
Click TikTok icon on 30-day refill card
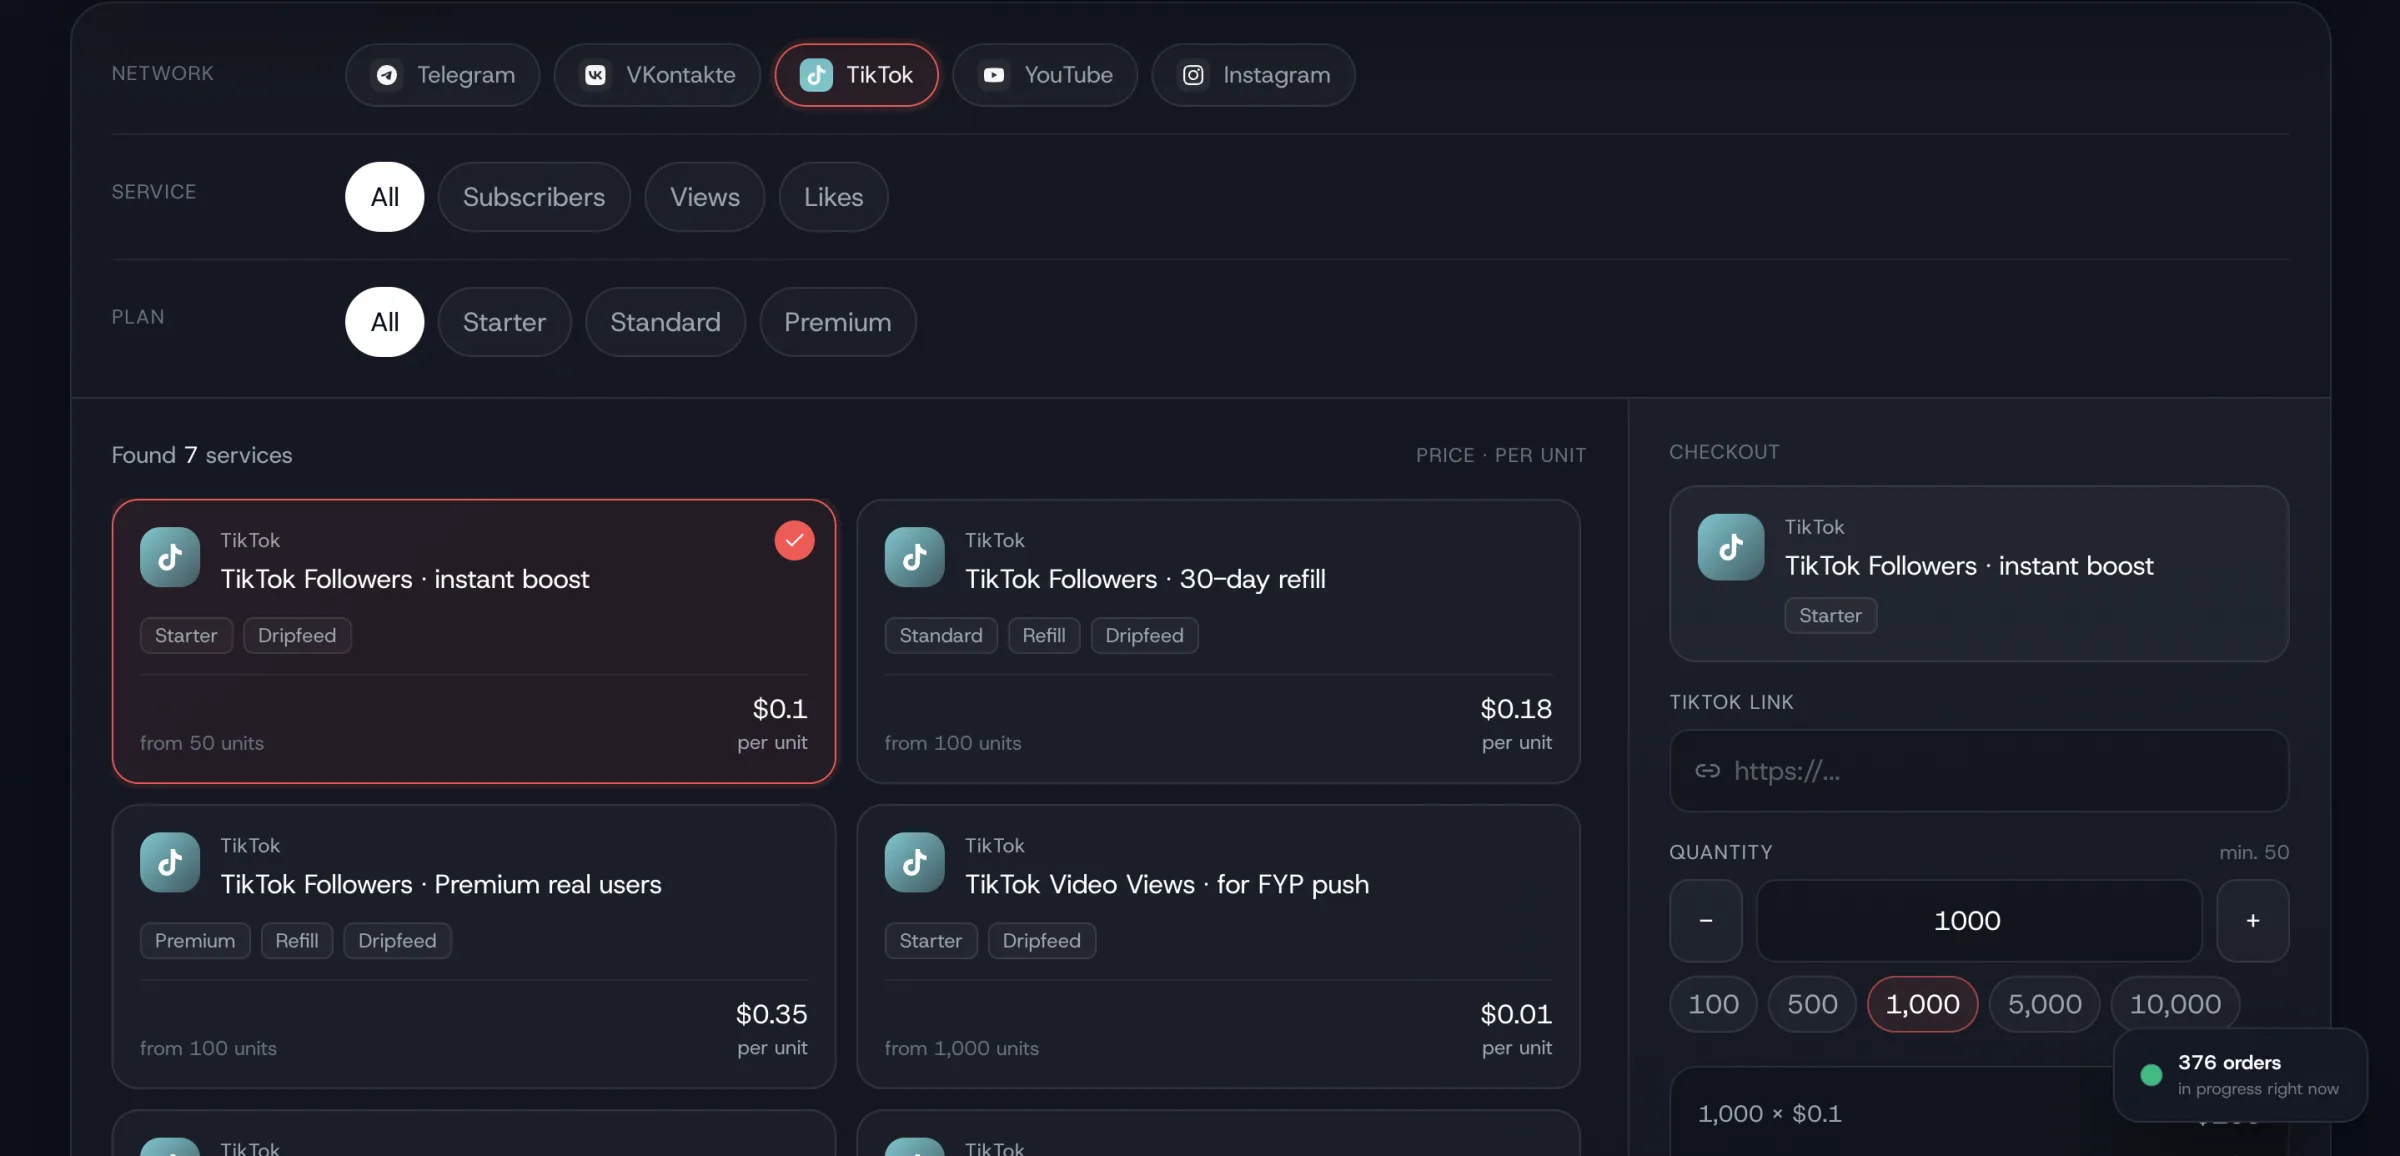pos(914,557)
